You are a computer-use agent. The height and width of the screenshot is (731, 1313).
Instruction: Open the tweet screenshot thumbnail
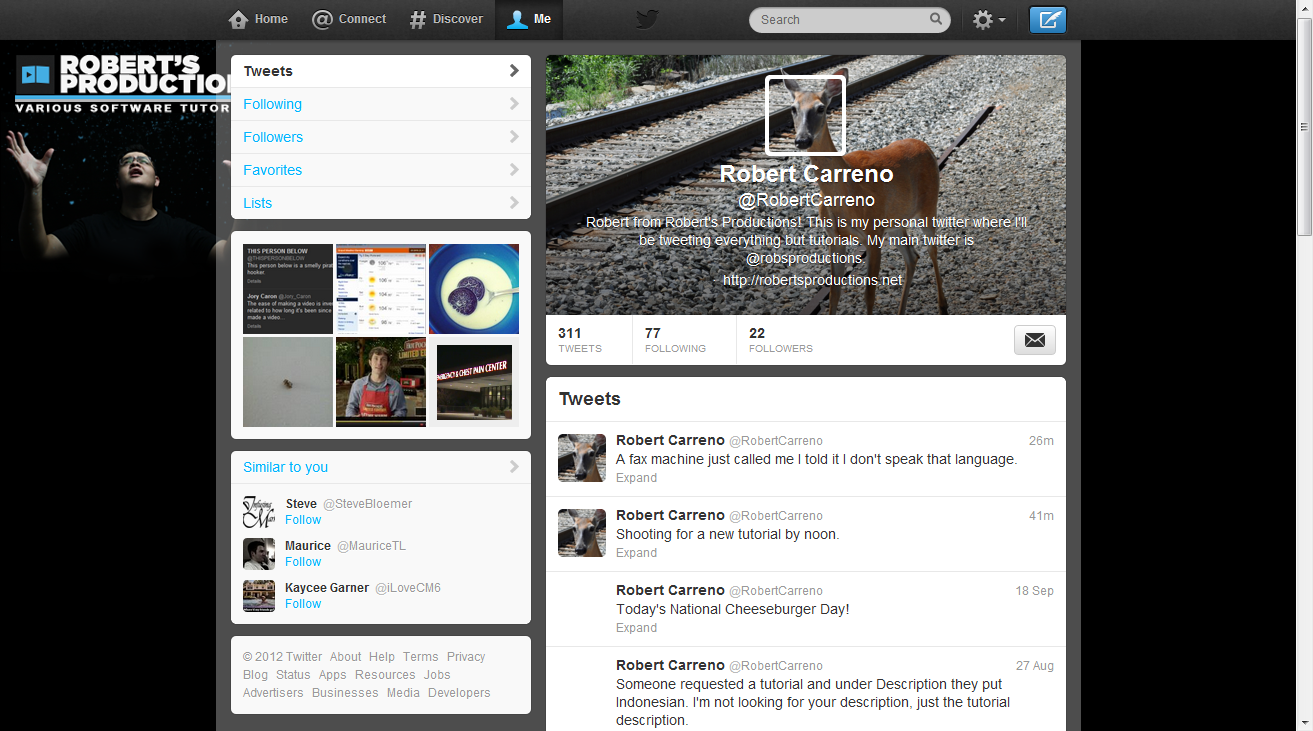click(x=288, y=289)
